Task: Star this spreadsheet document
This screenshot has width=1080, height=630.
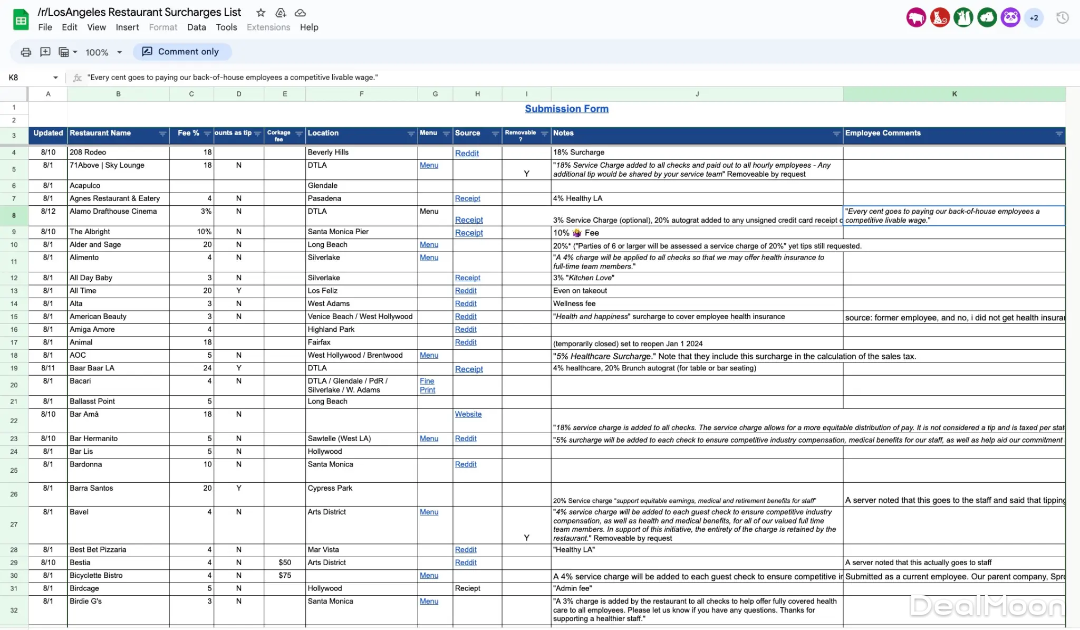Action: 261,13
